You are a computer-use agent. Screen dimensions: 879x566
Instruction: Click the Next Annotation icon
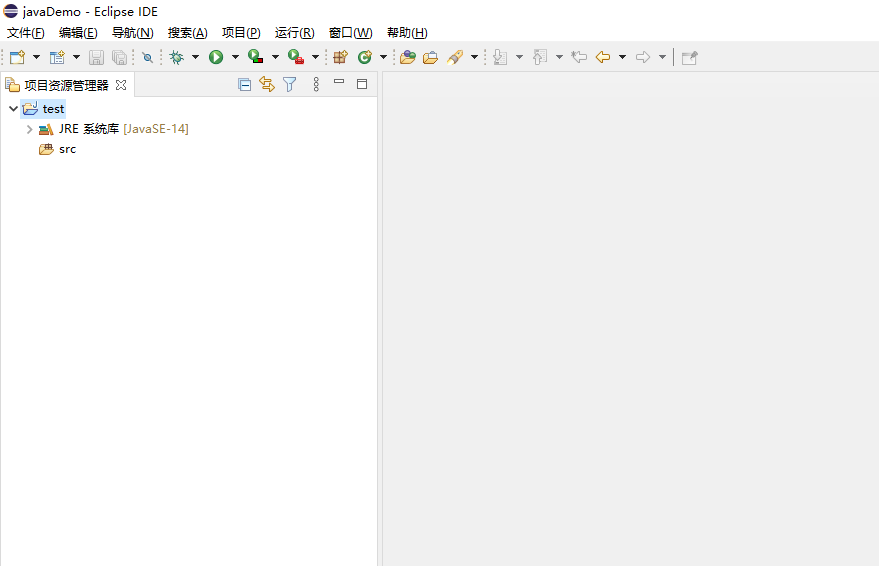pos(500,57)
